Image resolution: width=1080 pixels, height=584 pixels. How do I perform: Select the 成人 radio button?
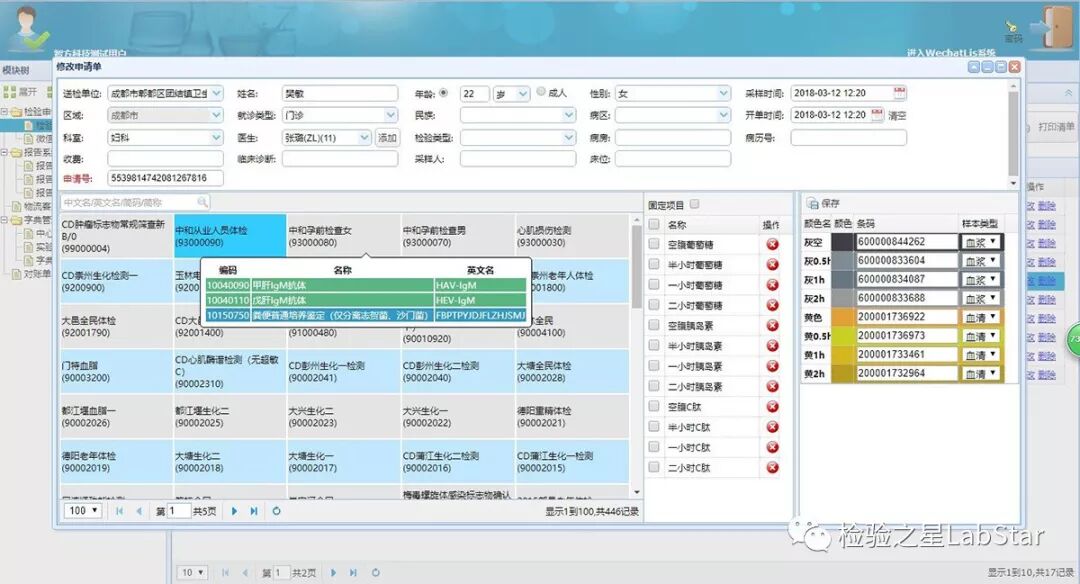pyautogui.click(x=541, y=92)
